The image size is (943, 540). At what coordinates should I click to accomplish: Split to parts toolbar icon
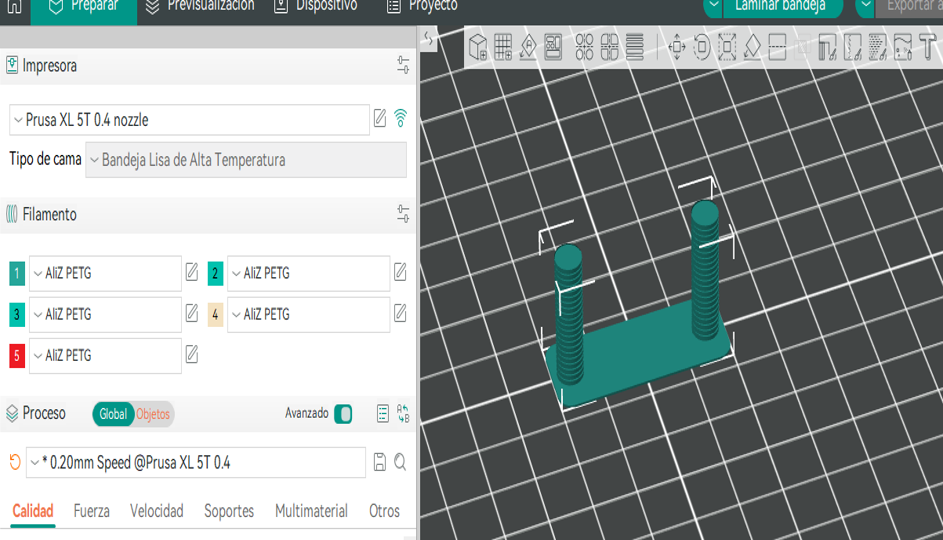click(x=609, y=47)
